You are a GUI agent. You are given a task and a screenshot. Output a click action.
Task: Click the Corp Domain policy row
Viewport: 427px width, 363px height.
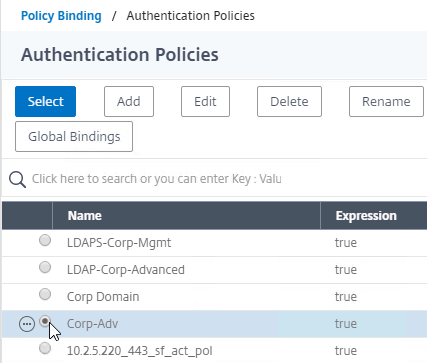click(214, 297)
